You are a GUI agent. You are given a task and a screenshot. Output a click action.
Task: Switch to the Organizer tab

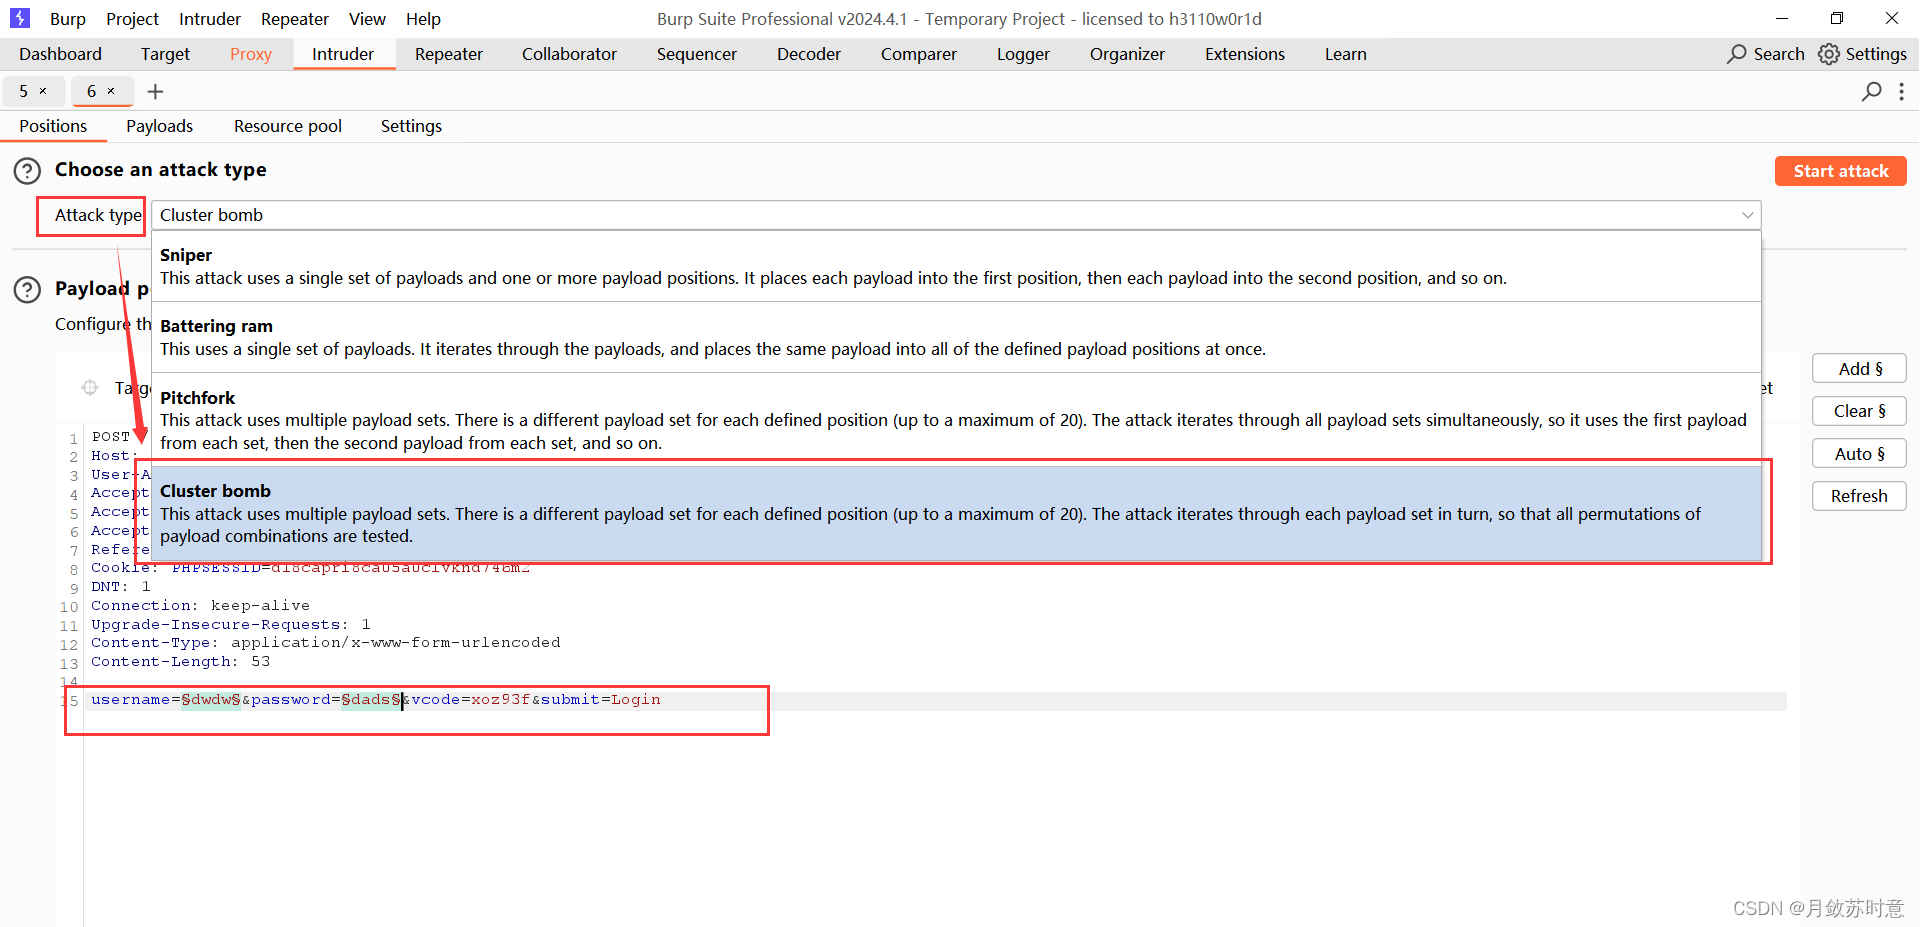[1127, 54]
